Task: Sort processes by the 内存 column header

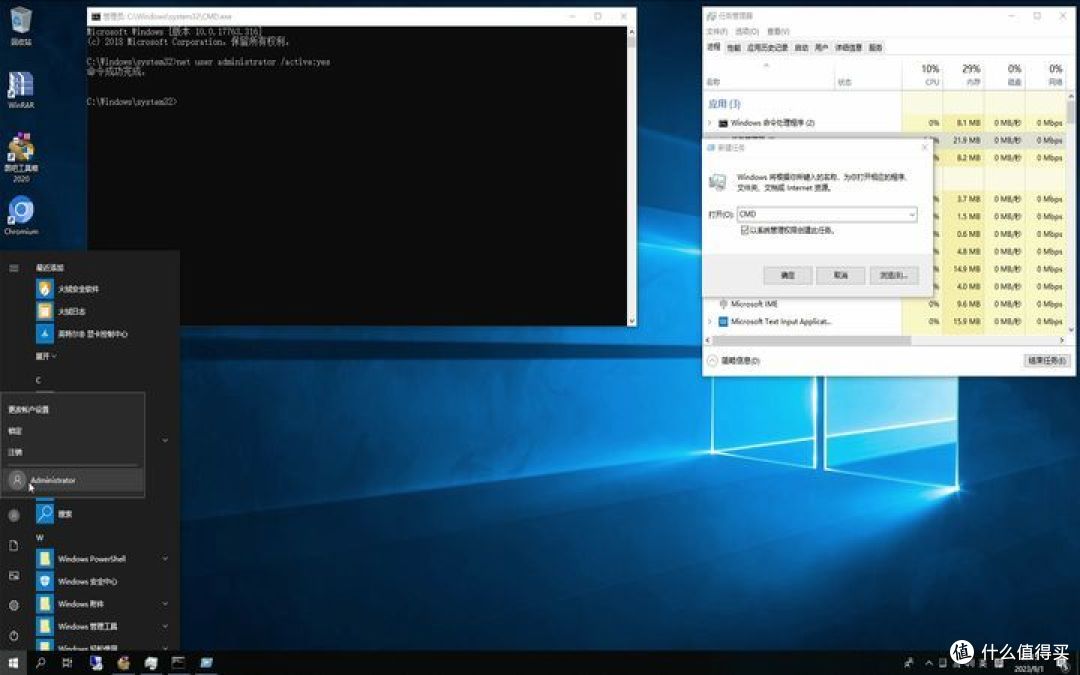Action: coord(964,74)
